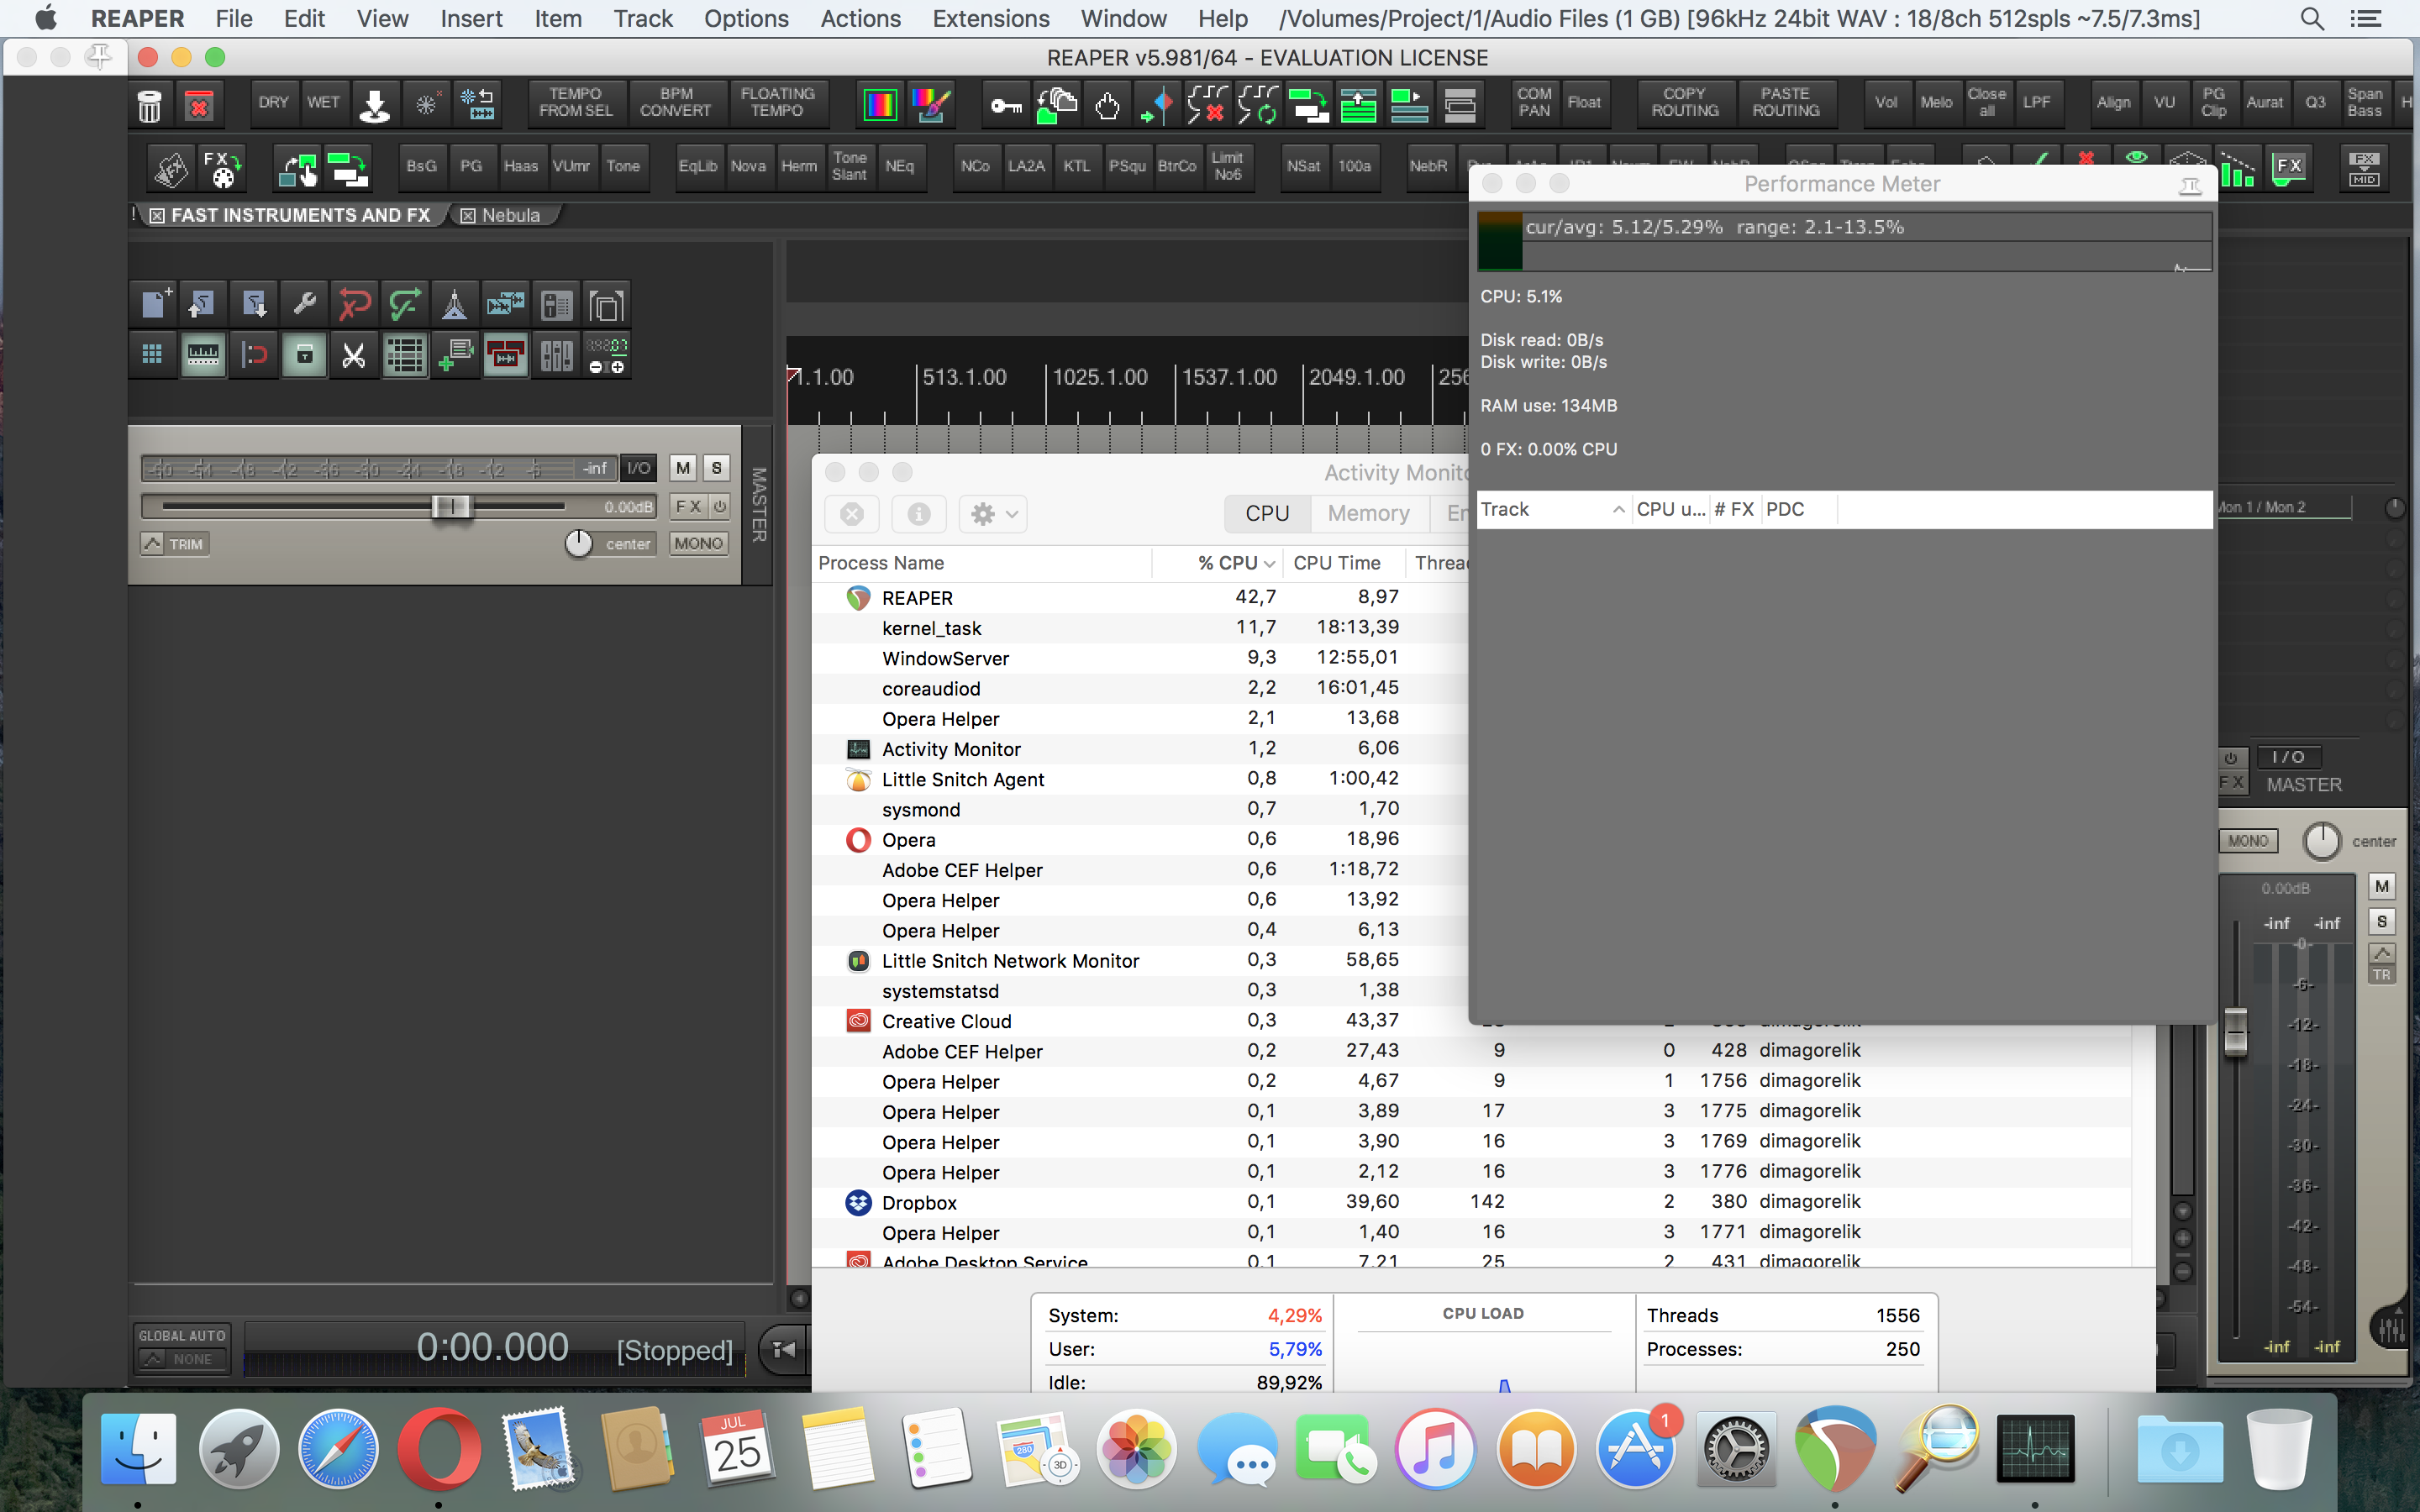Click the scissors split tool icon

click(x=354, y=355)
